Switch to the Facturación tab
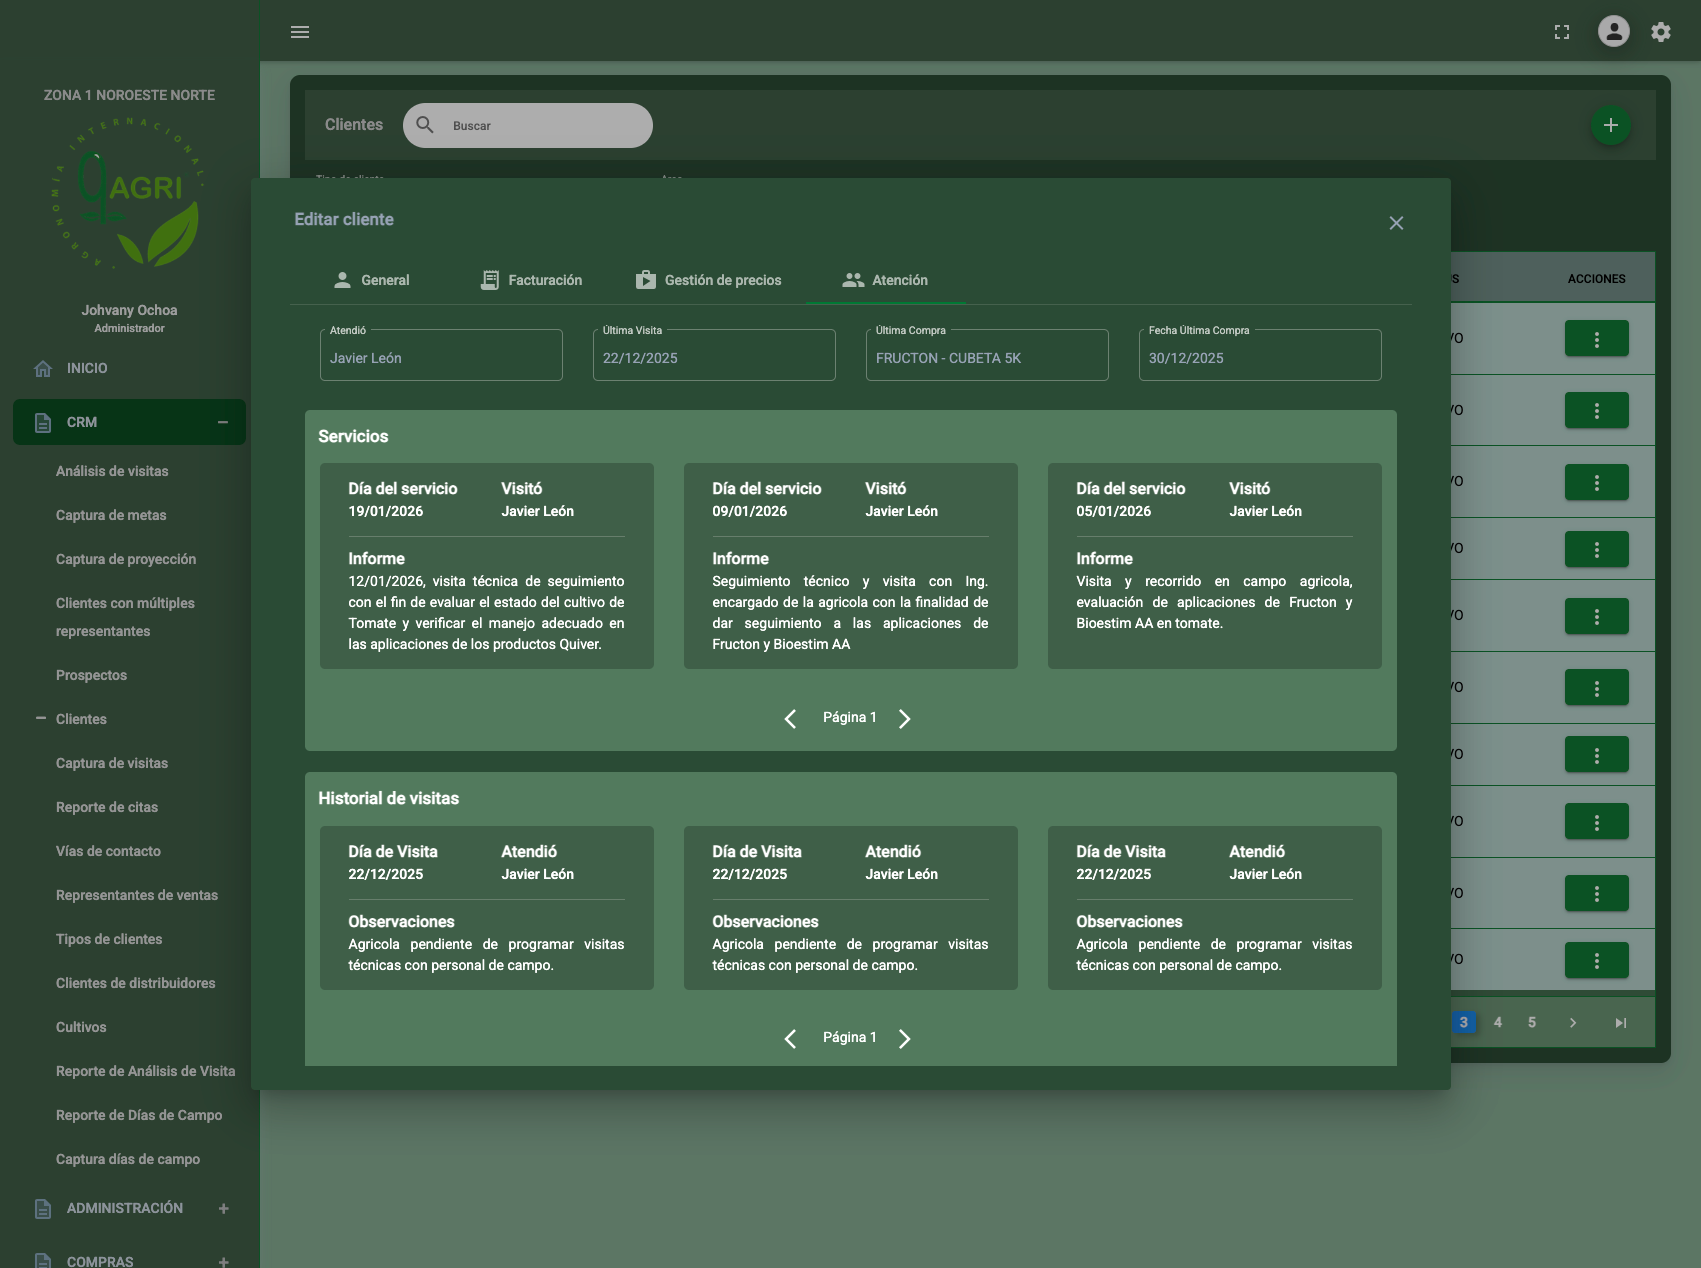 click(x=531, y=280)
